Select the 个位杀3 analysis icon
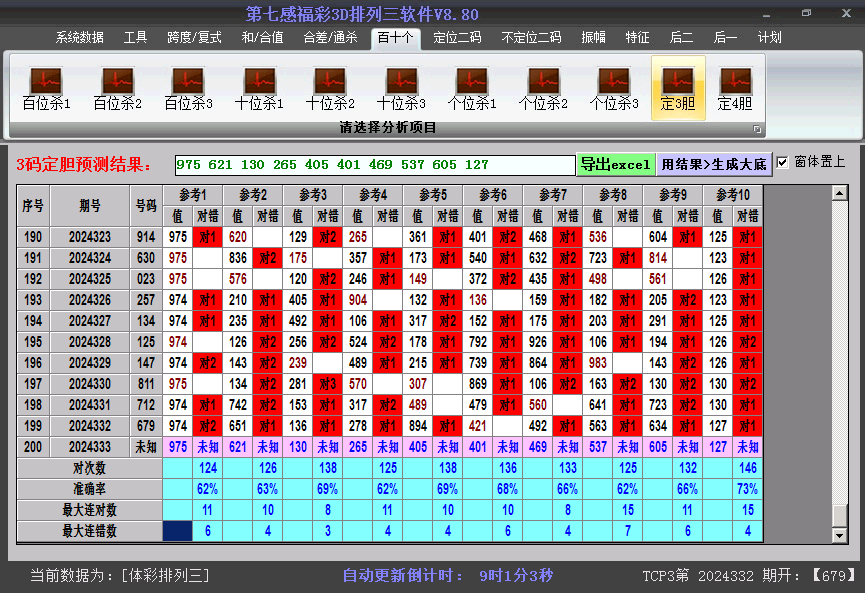 (614, 88)
